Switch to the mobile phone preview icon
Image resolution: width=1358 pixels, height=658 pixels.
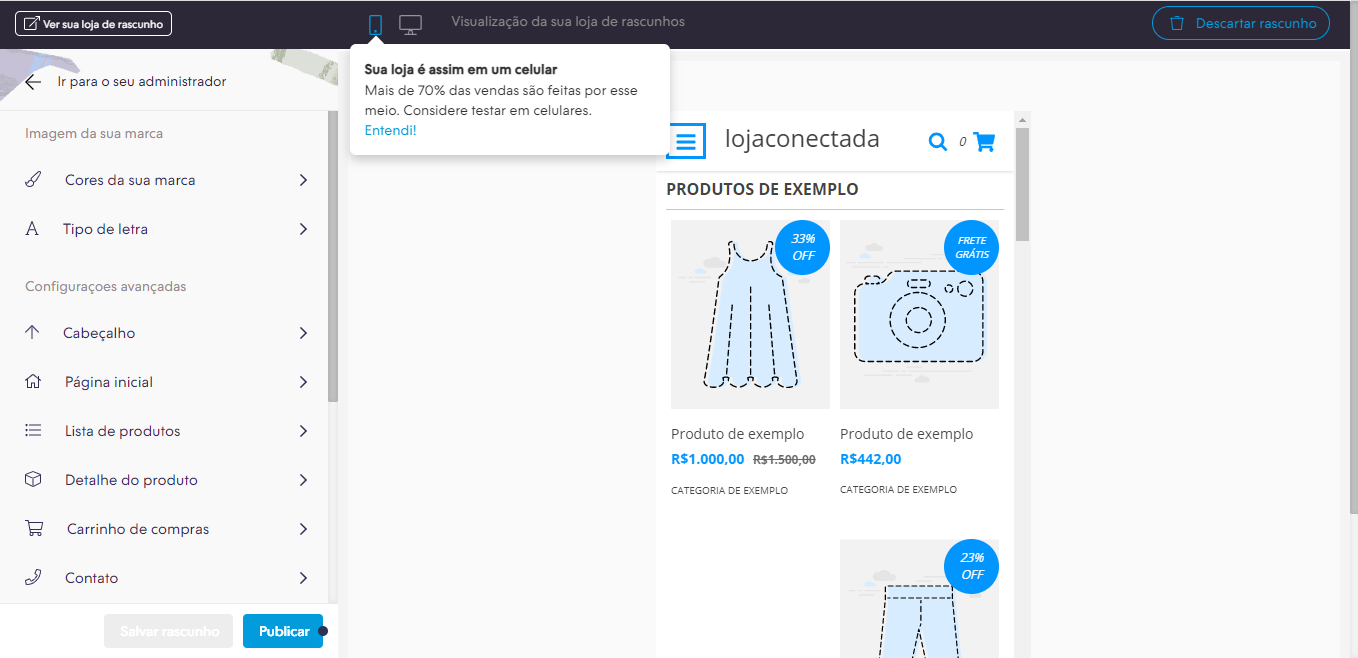[375, 25]
